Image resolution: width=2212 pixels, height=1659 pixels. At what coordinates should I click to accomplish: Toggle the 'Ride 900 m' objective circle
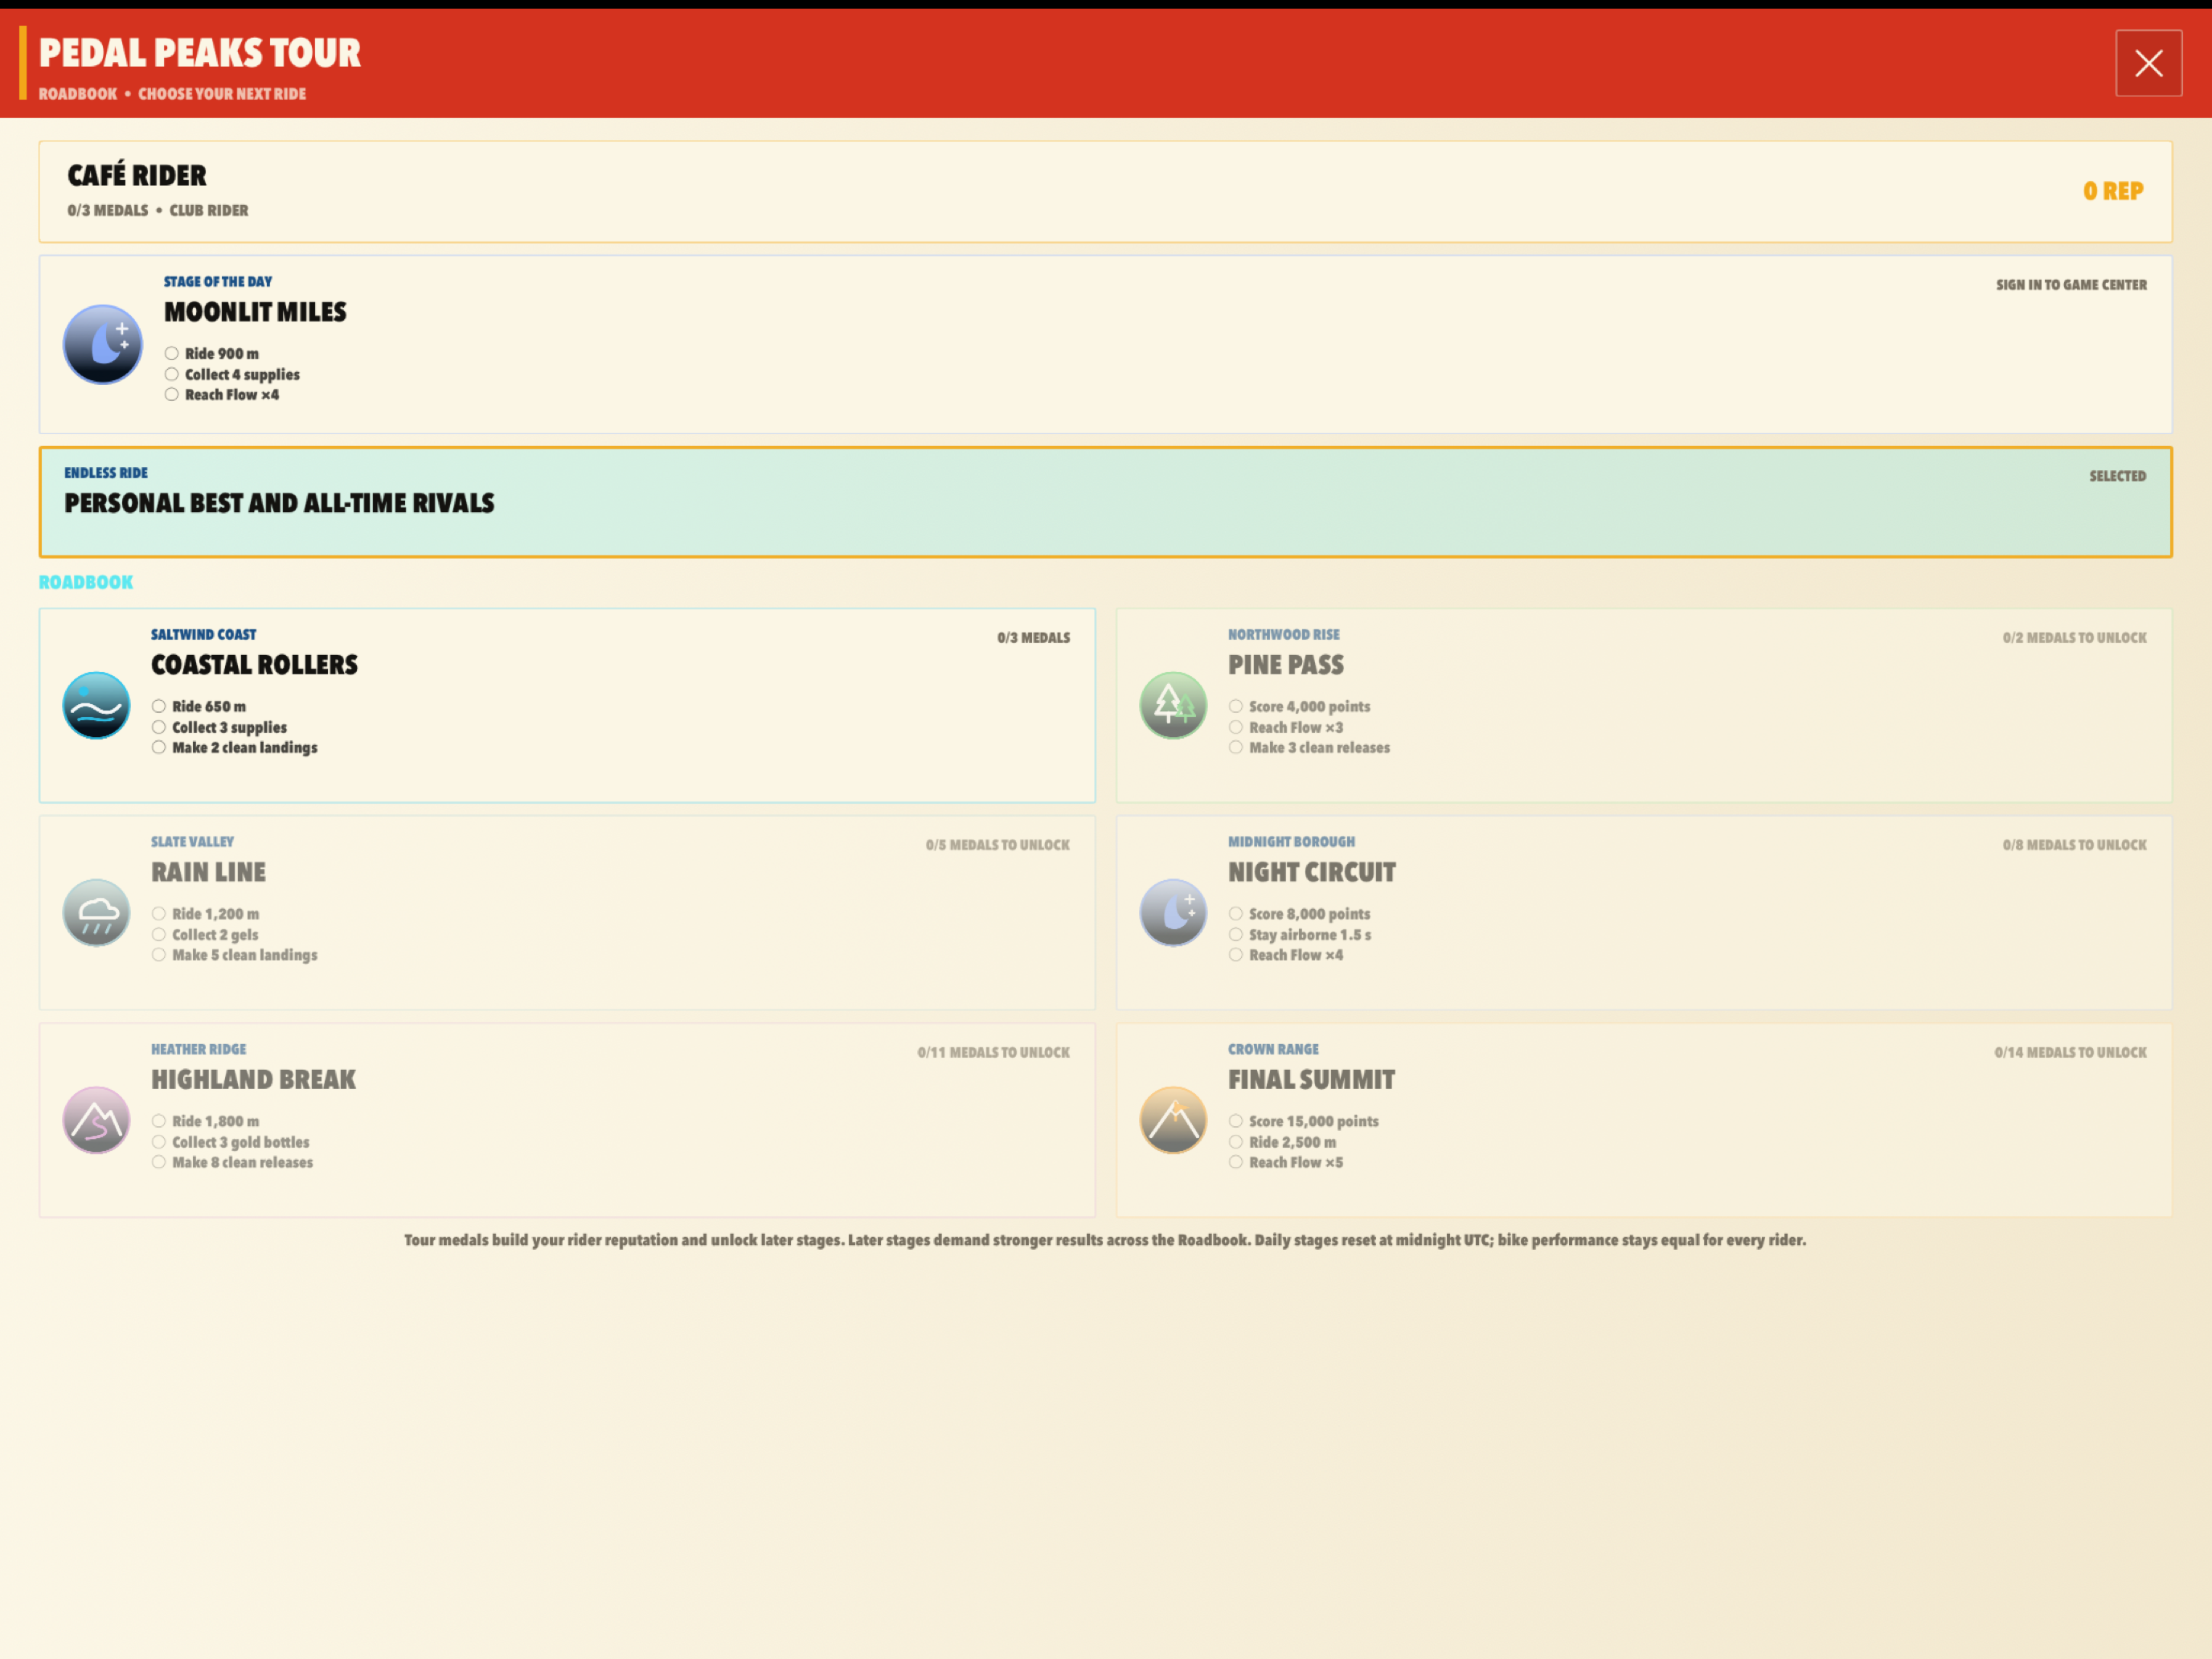pyautogui.click(x=172, y=353)
